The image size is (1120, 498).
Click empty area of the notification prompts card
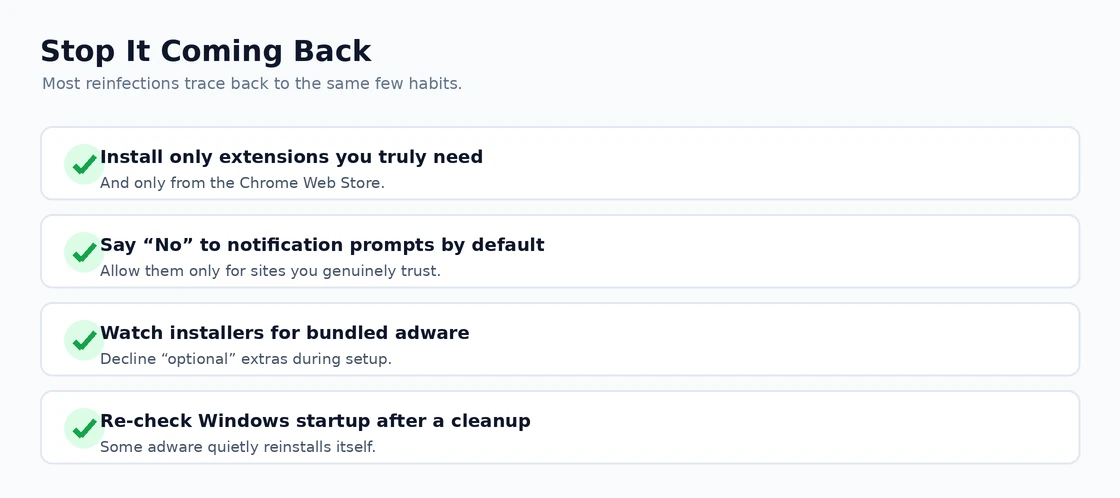tap(786, 252)
